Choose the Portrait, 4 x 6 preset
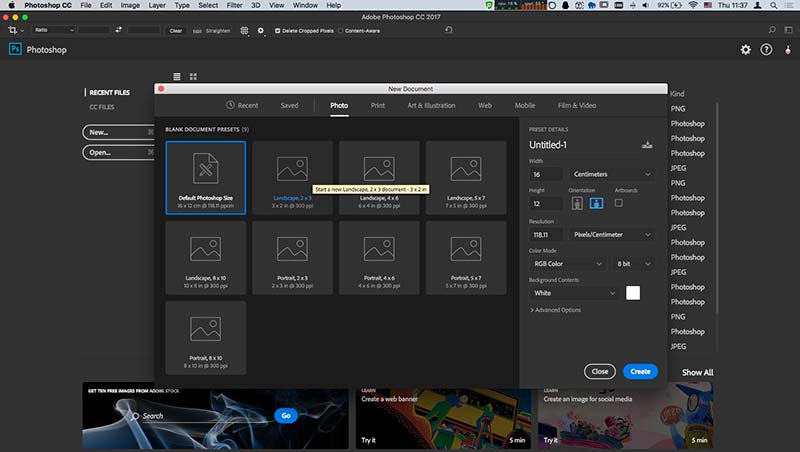 click(379, 258)
